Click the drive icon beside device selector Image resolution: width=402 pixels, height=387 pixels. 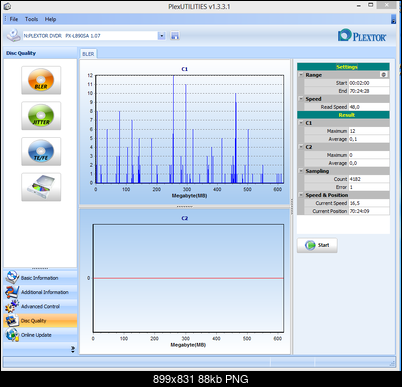[14, 35]
